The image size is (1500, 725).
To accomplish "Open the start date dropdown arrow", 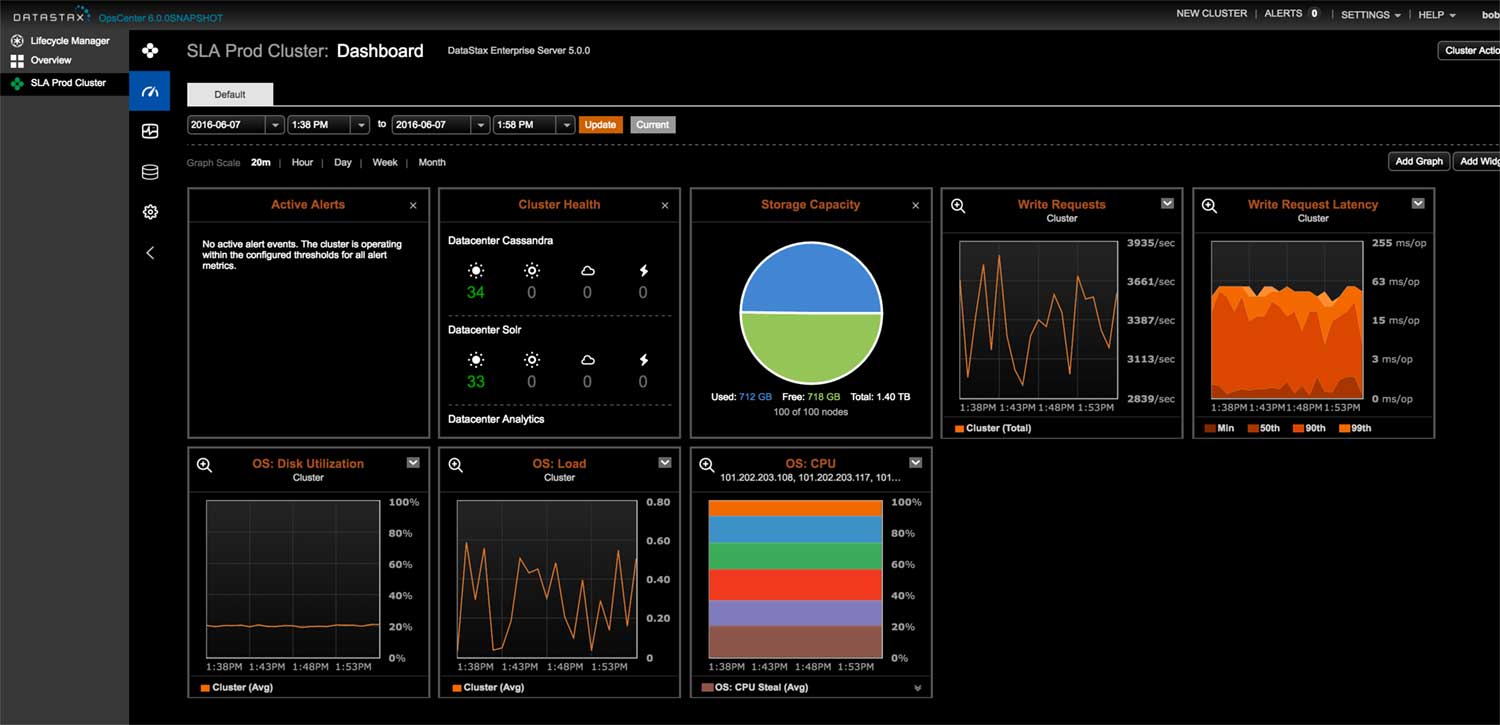I will [x=275, y=125].
